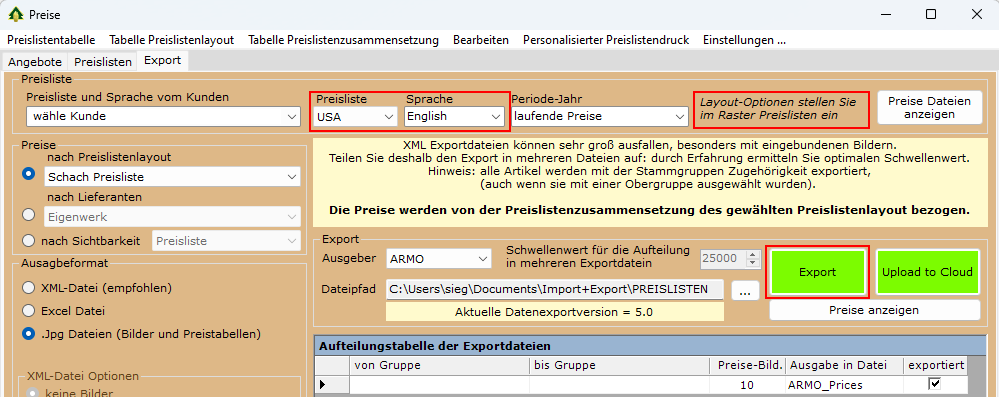Toggle the 'exportiert' checkbox in ARMO_Prices row
The image size is (999, 397).
tap(935, 384)
